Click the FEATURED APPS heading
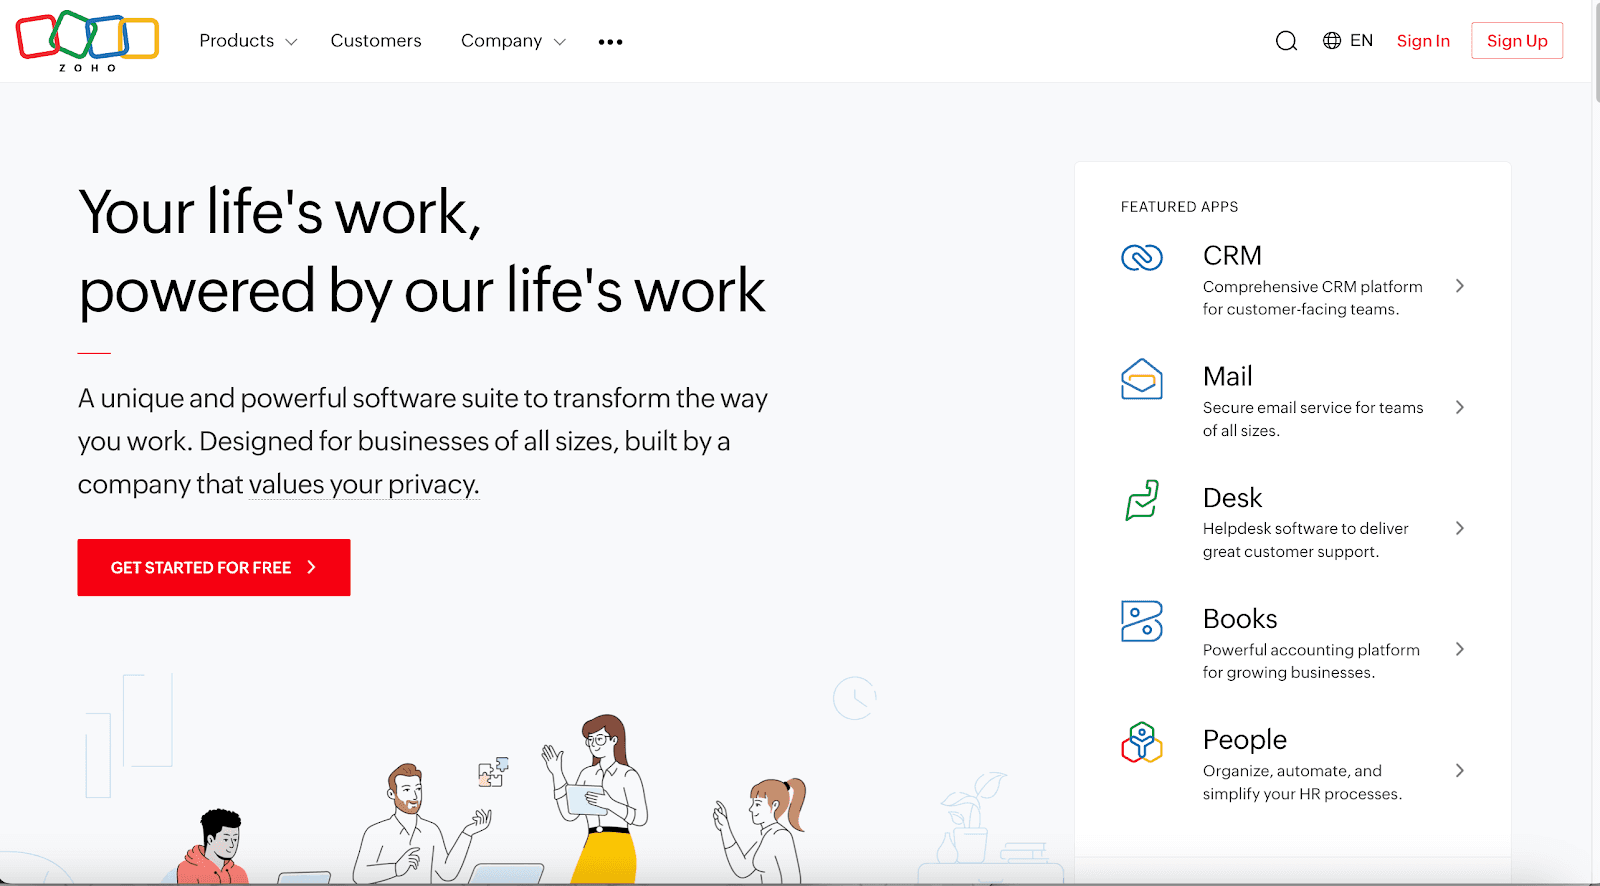The width and height of the screenshot is (1600, 886). coord(1179,207)
